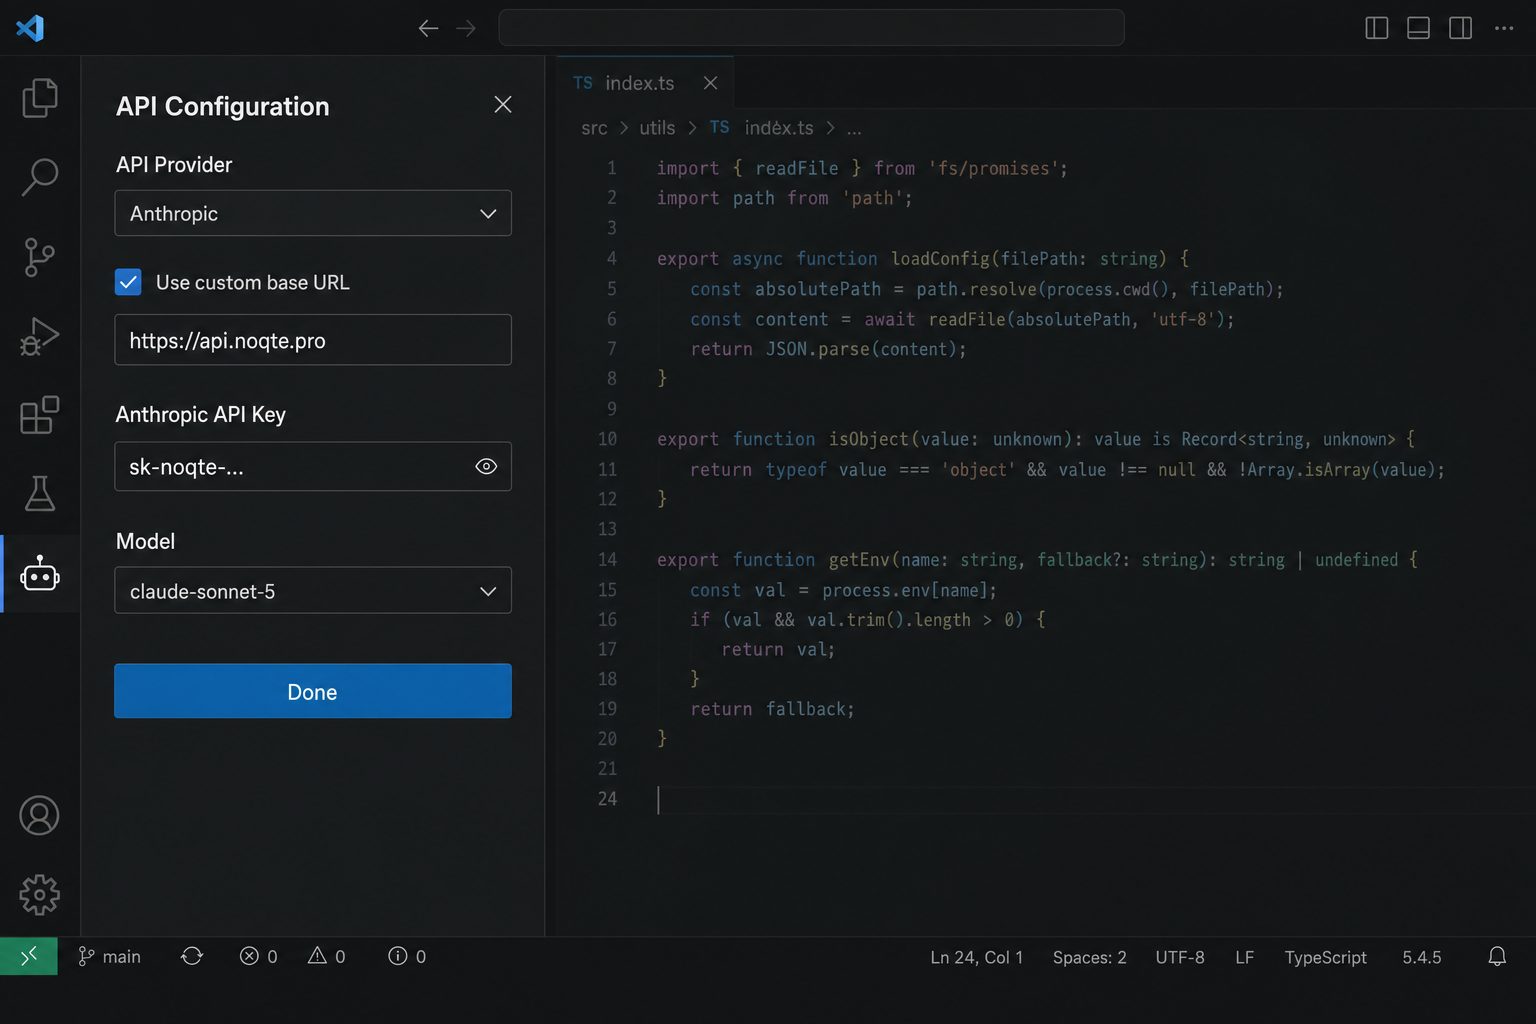Close the API Configuration panel
The image size is (1536, 1024).
pos(503,105)
